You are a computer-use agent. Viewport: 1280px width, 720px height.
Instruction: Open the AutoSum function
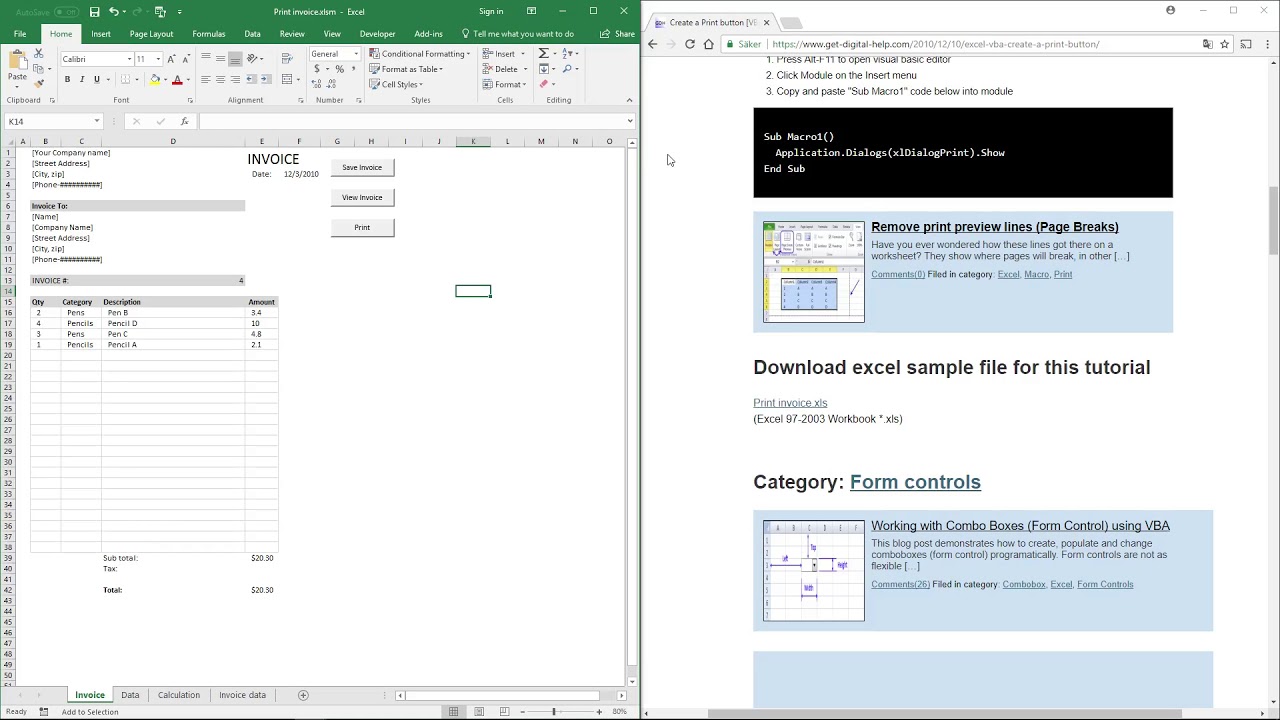click(x=544, y=53)
